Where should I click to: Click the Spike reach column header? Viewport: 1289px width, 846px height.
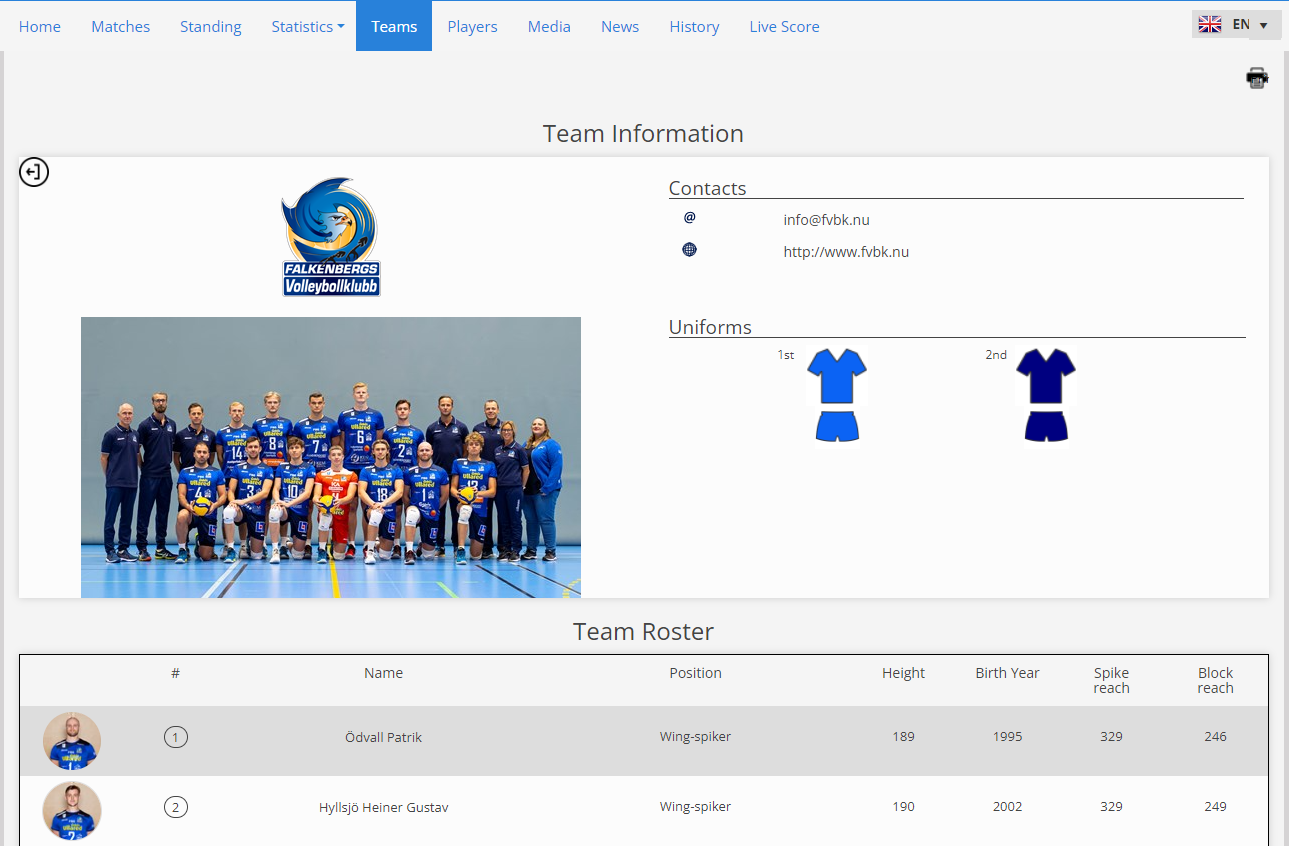coord(1112,680)
